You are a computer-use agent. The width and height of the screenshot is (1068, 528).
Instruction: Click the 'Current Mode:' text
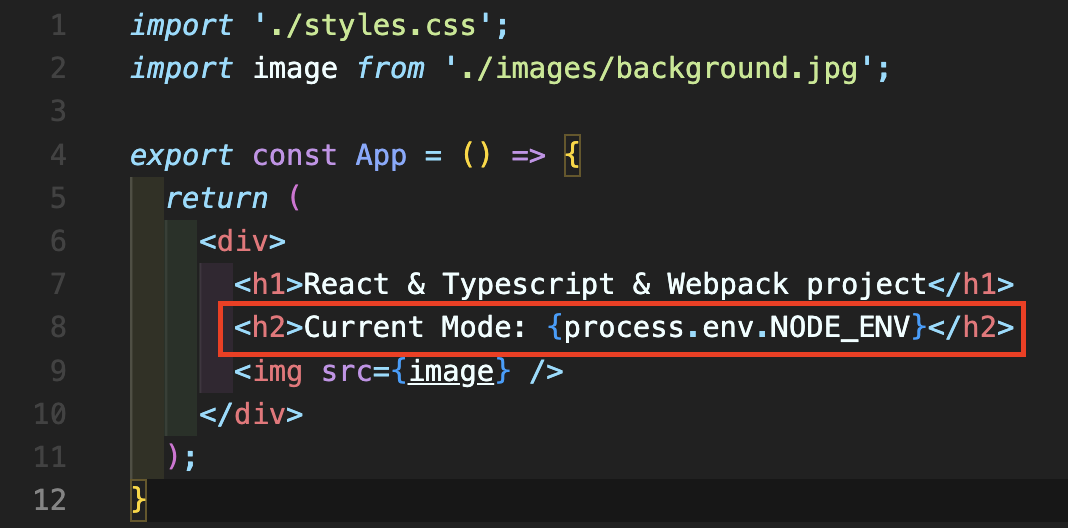[x=415, y=328]
